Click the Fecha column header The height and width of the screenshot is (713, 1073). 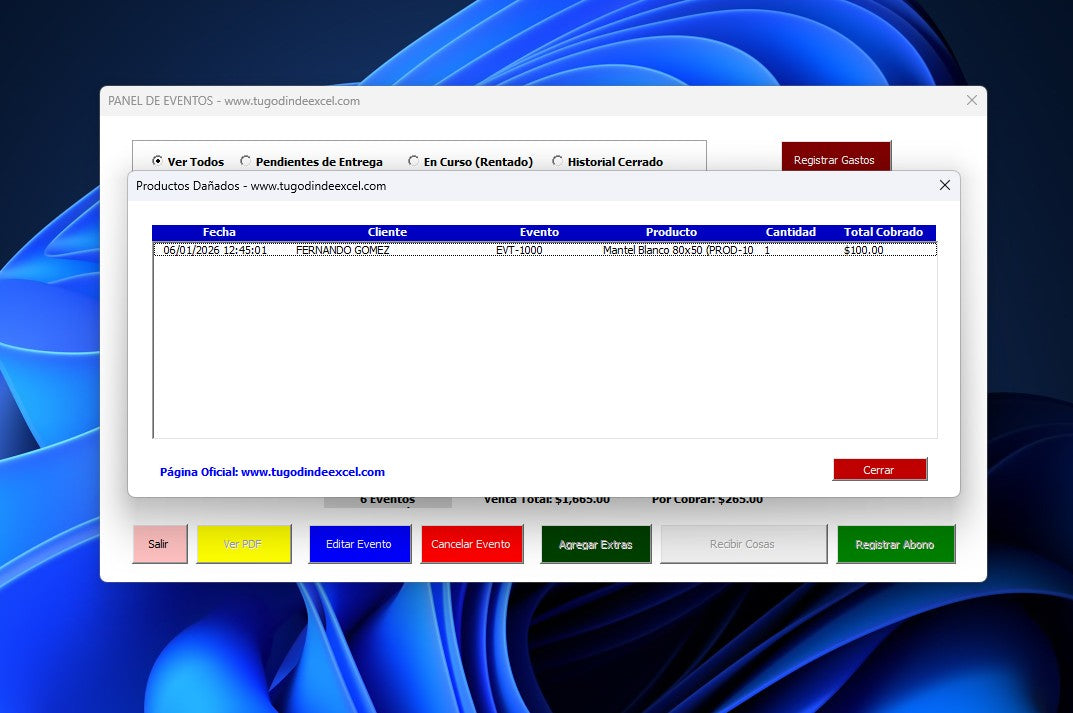[x=219, y=232]
